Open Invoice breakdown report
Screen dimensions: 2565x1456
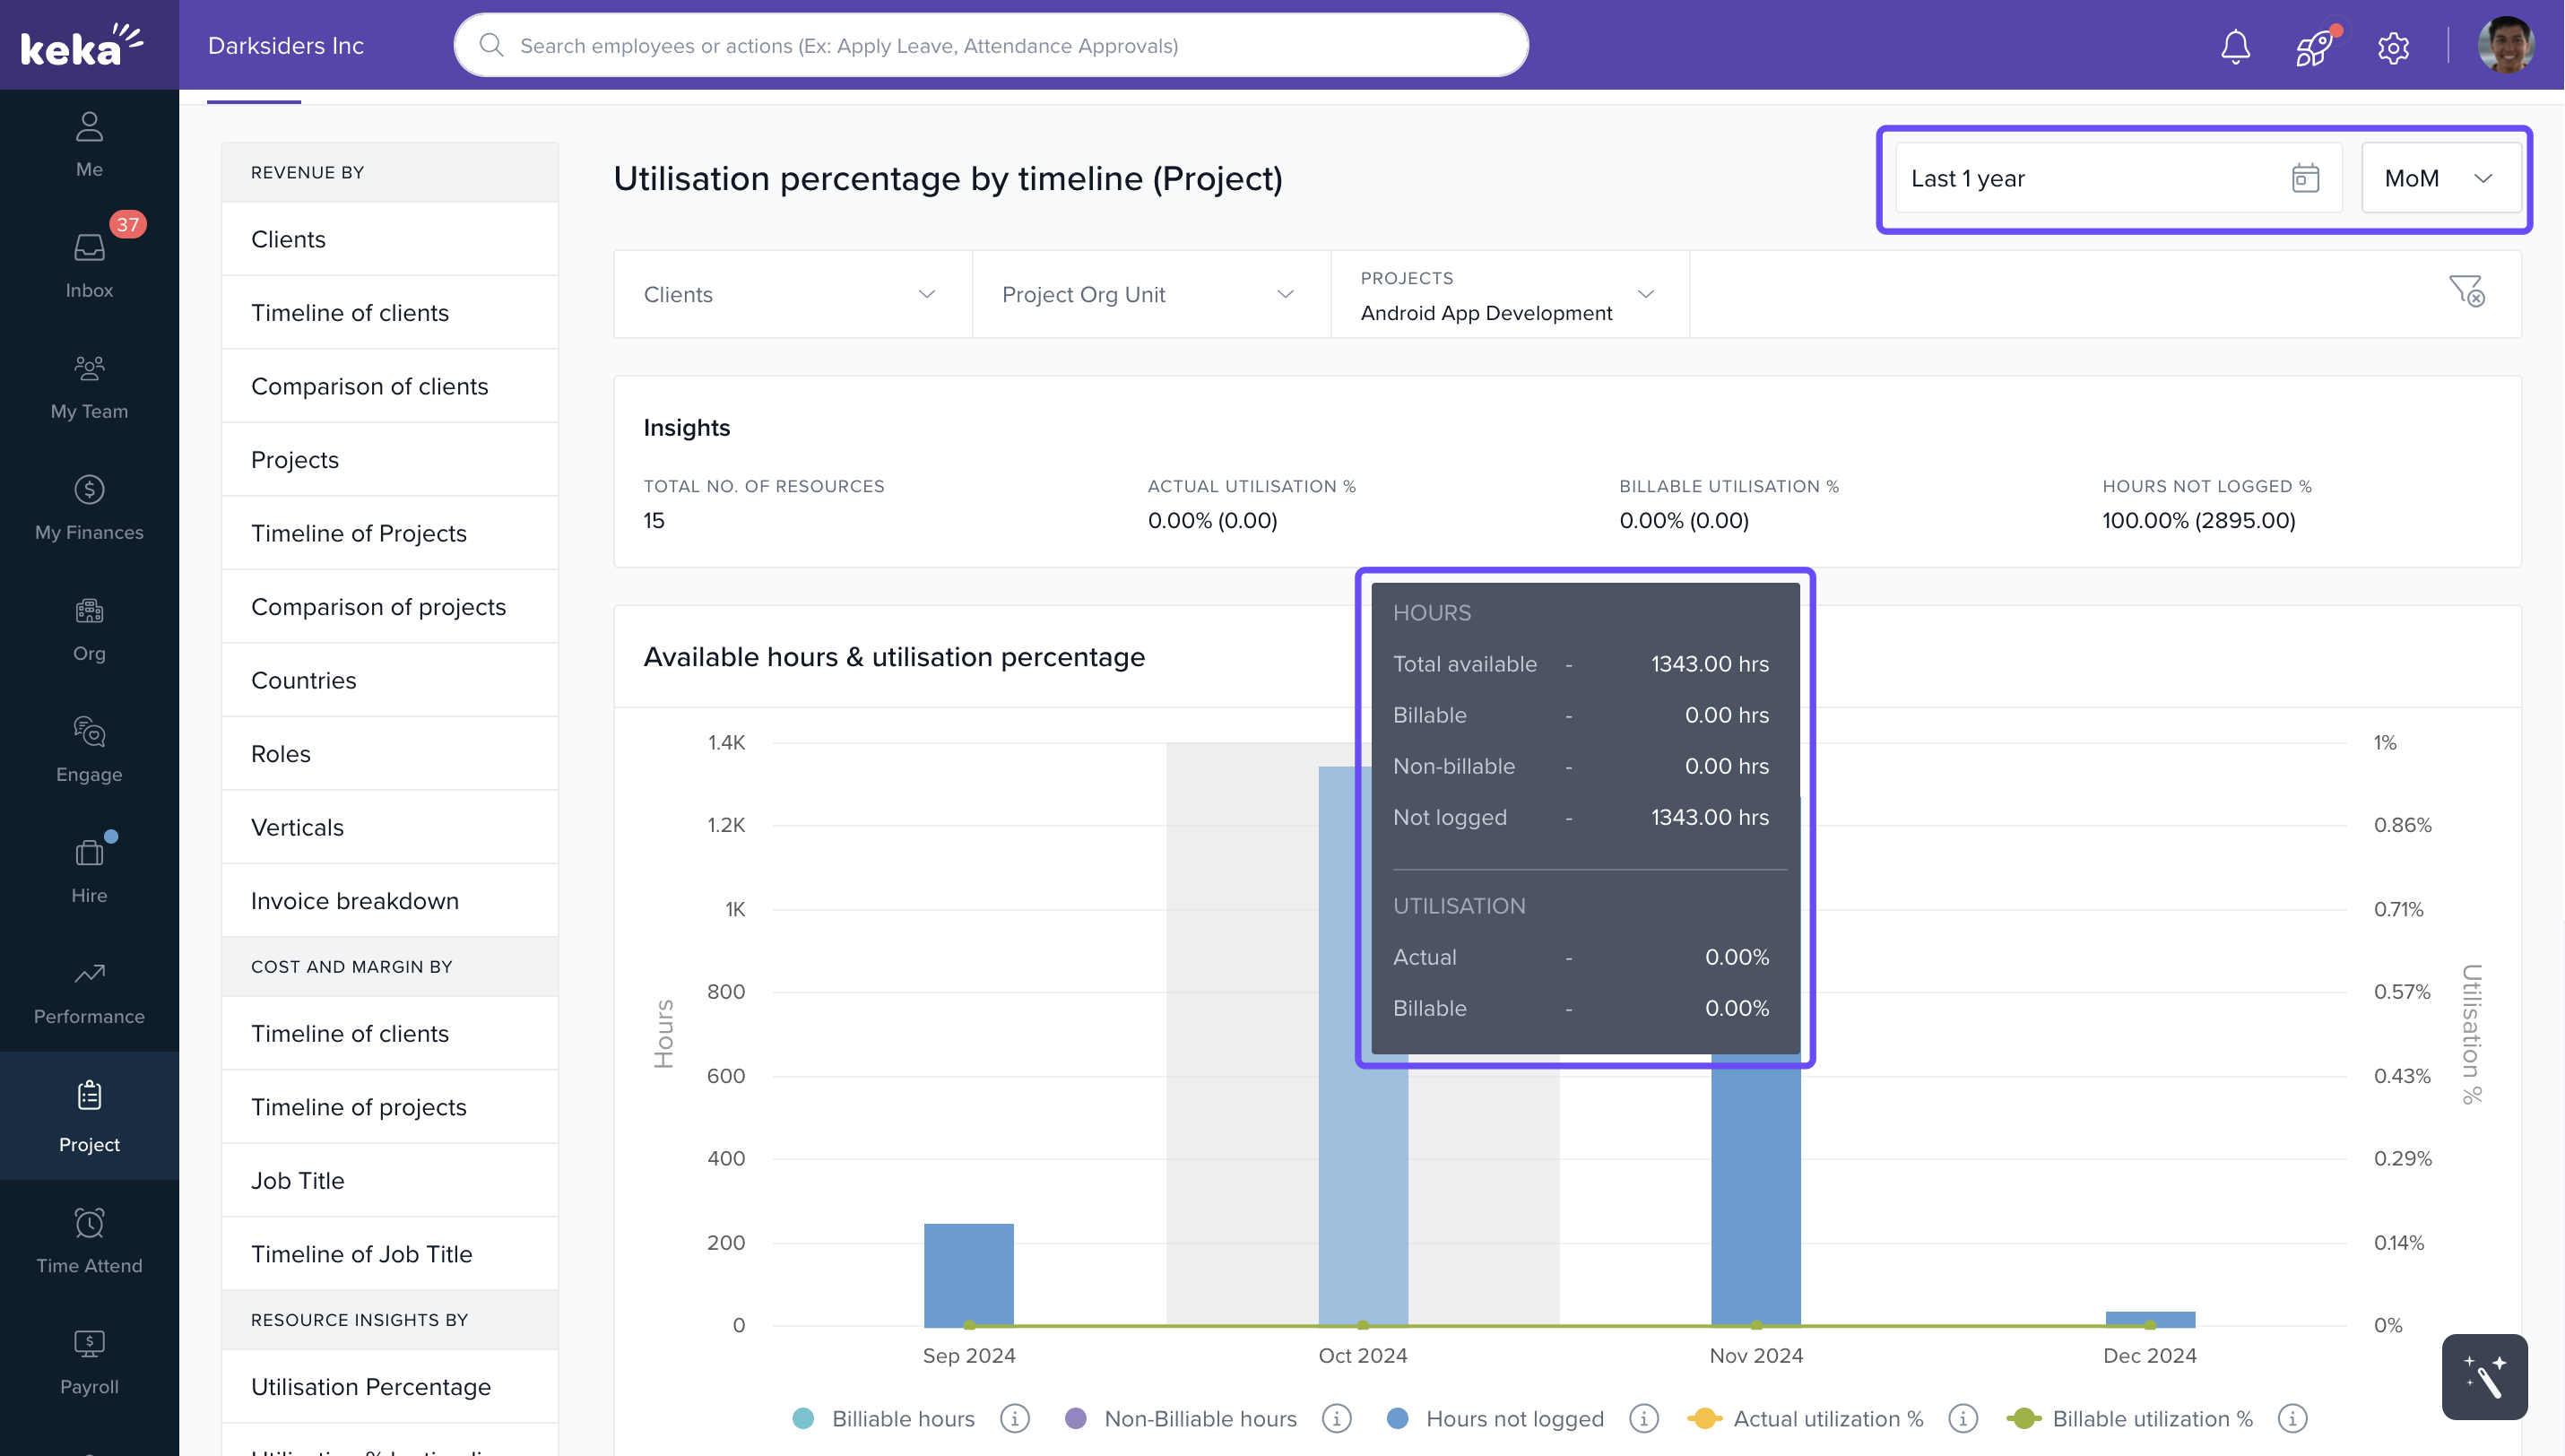pyautogui.click(x=354, y=900)
